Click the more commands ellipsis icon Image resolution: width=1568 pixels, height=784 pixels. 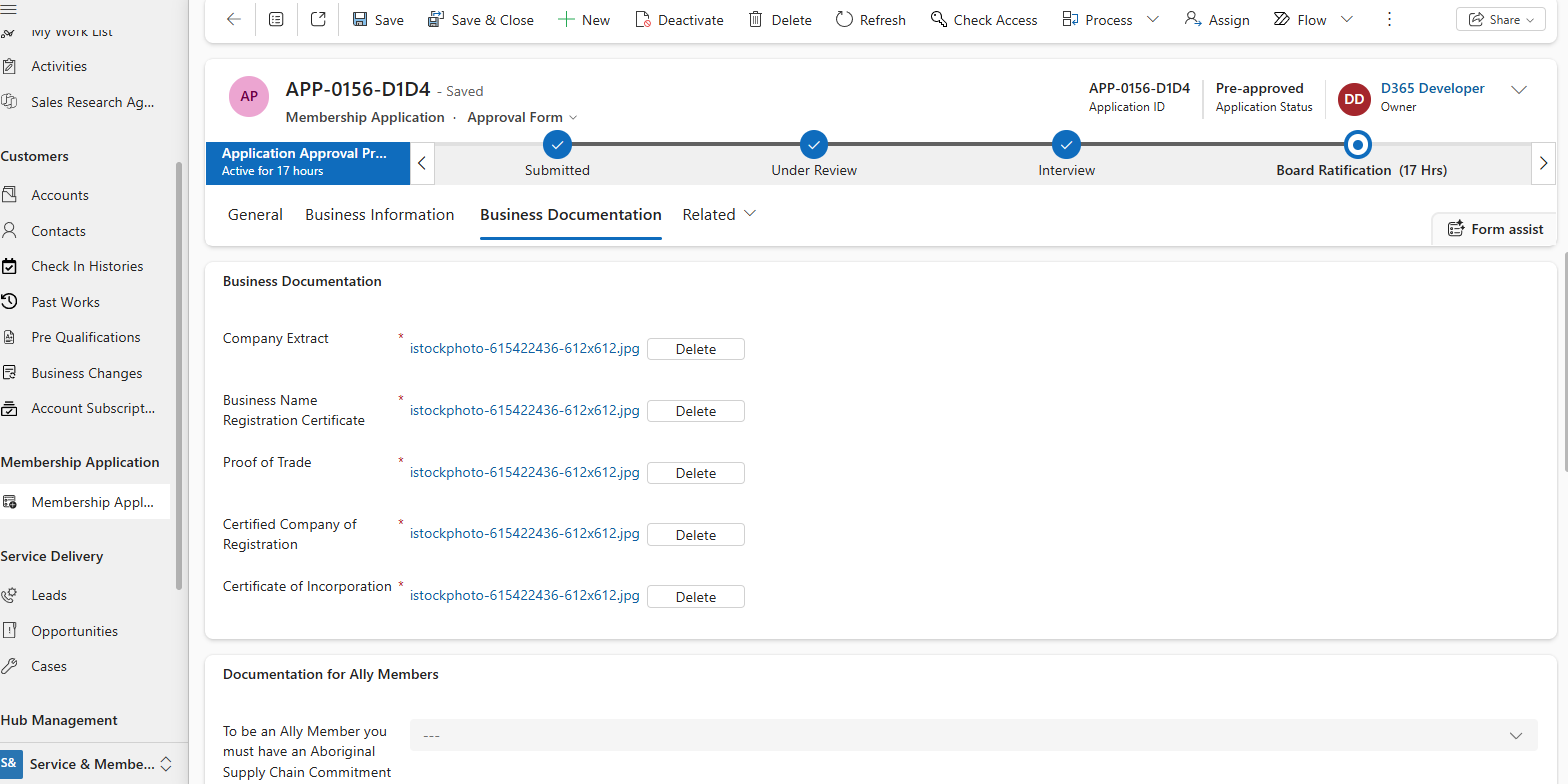[x=1389, y=20]
